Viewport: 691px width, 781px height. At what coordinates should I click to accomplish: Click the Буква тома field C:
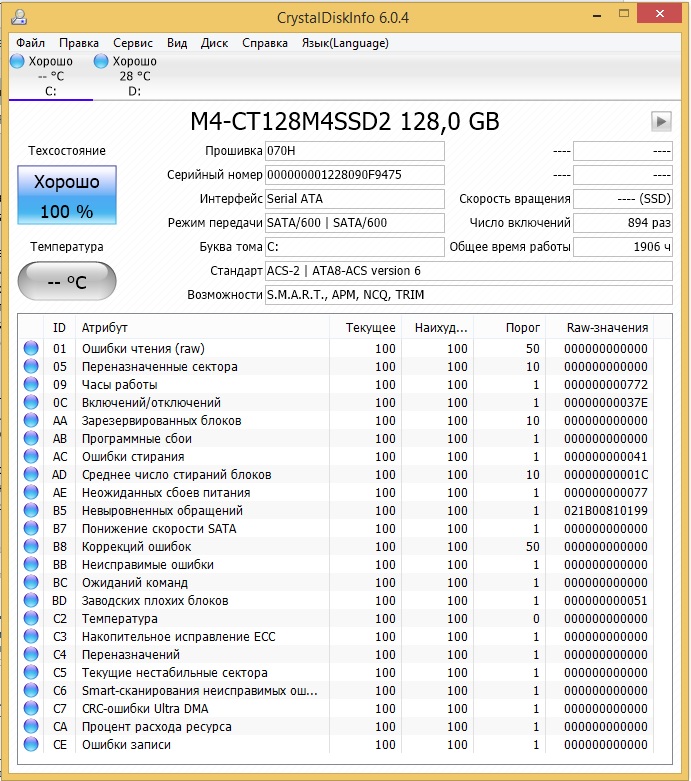tap(354, 247)
